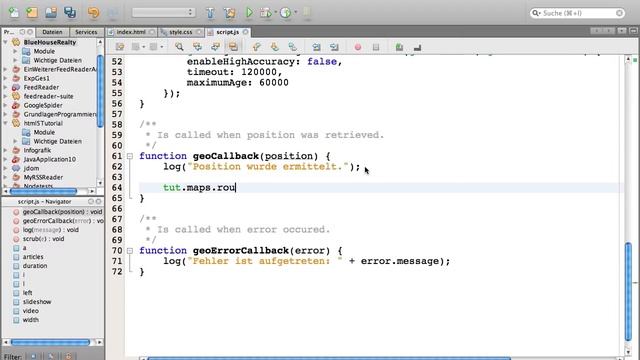Viewport: 640px width, 360px height.
Task: Select the feedreader-suite project
Action: [48, 96]
